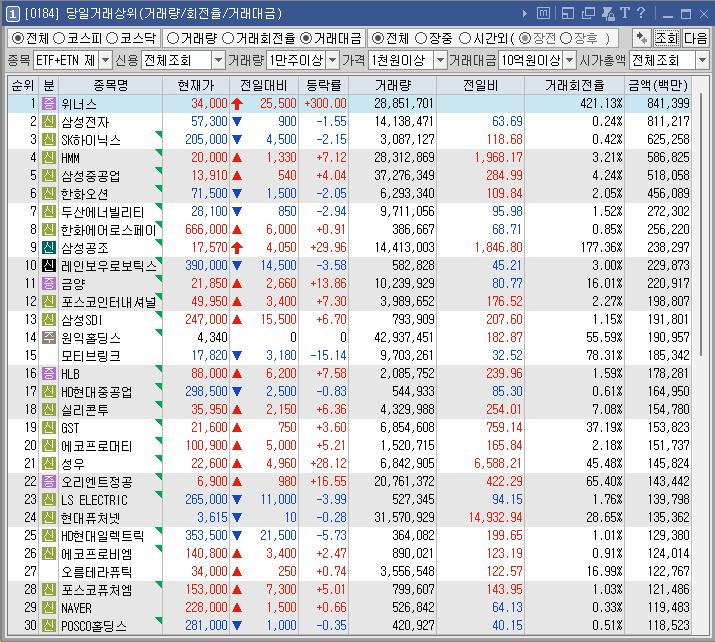Click the 전일비 column header
Image resolution: width=715 pixels, height=642 pixels.
click(480, 85)
